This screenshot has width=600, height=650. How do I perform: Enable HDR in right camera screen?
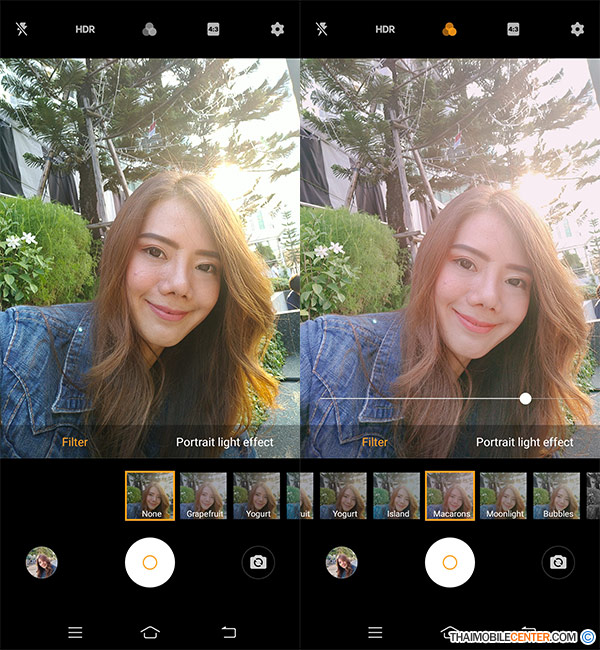(x=385, y=29)
